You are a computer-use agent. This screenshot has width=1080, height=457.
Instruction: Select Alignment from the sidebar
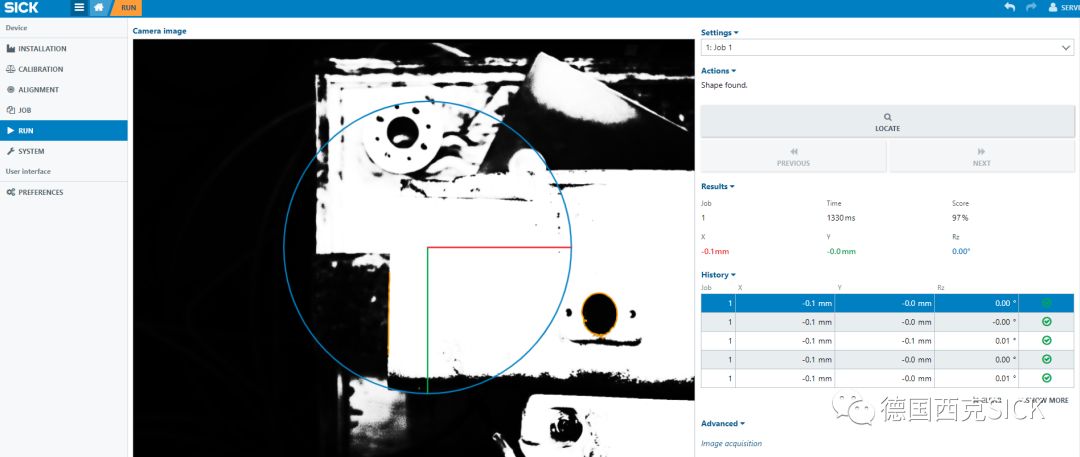38,89
